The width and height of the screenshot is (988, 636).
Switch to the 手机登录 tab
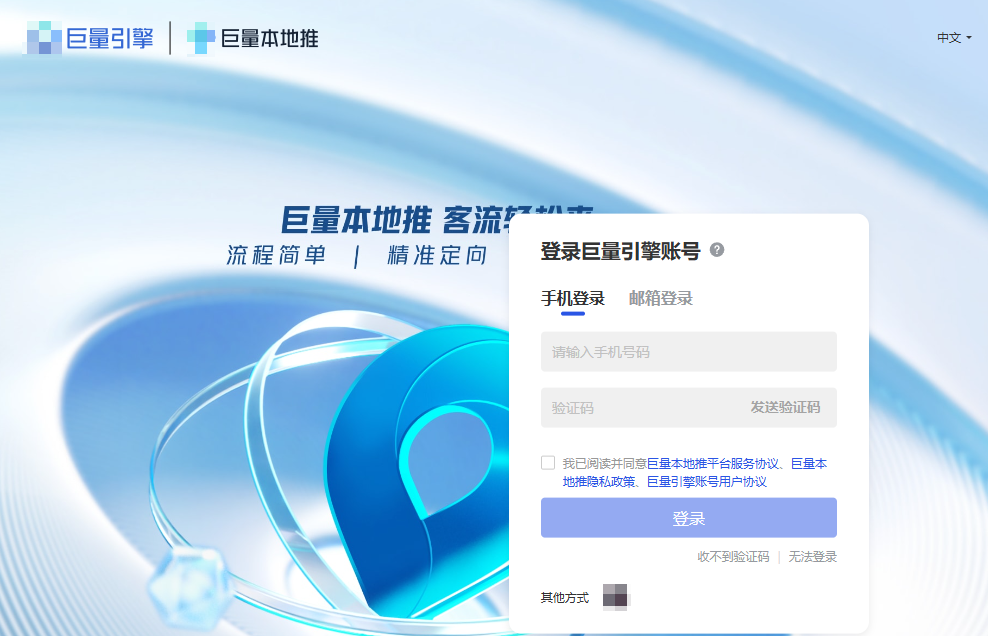[573, 298]
